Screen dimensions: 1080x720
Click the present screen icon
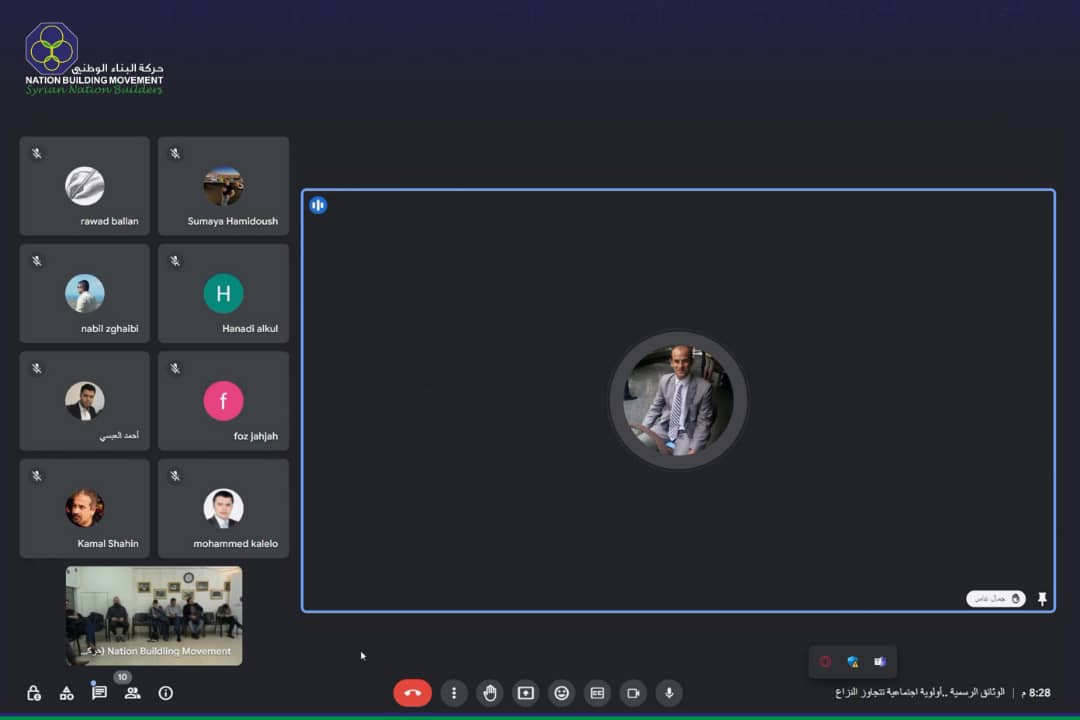point(526,693)
